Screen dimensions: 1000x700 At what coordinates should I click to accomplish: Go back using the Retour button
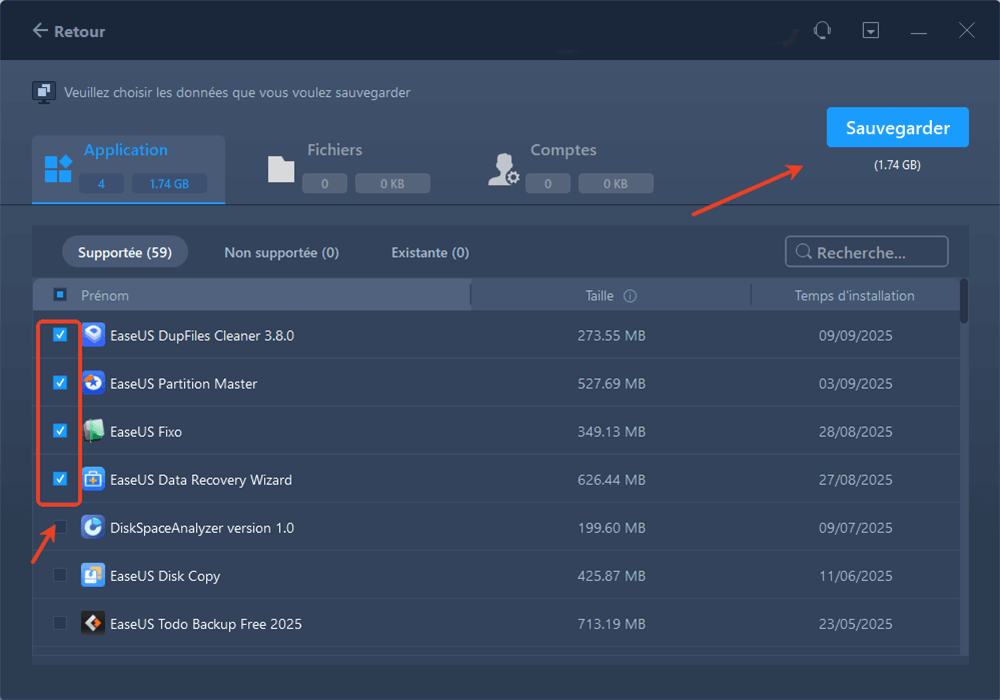(69, 31)
